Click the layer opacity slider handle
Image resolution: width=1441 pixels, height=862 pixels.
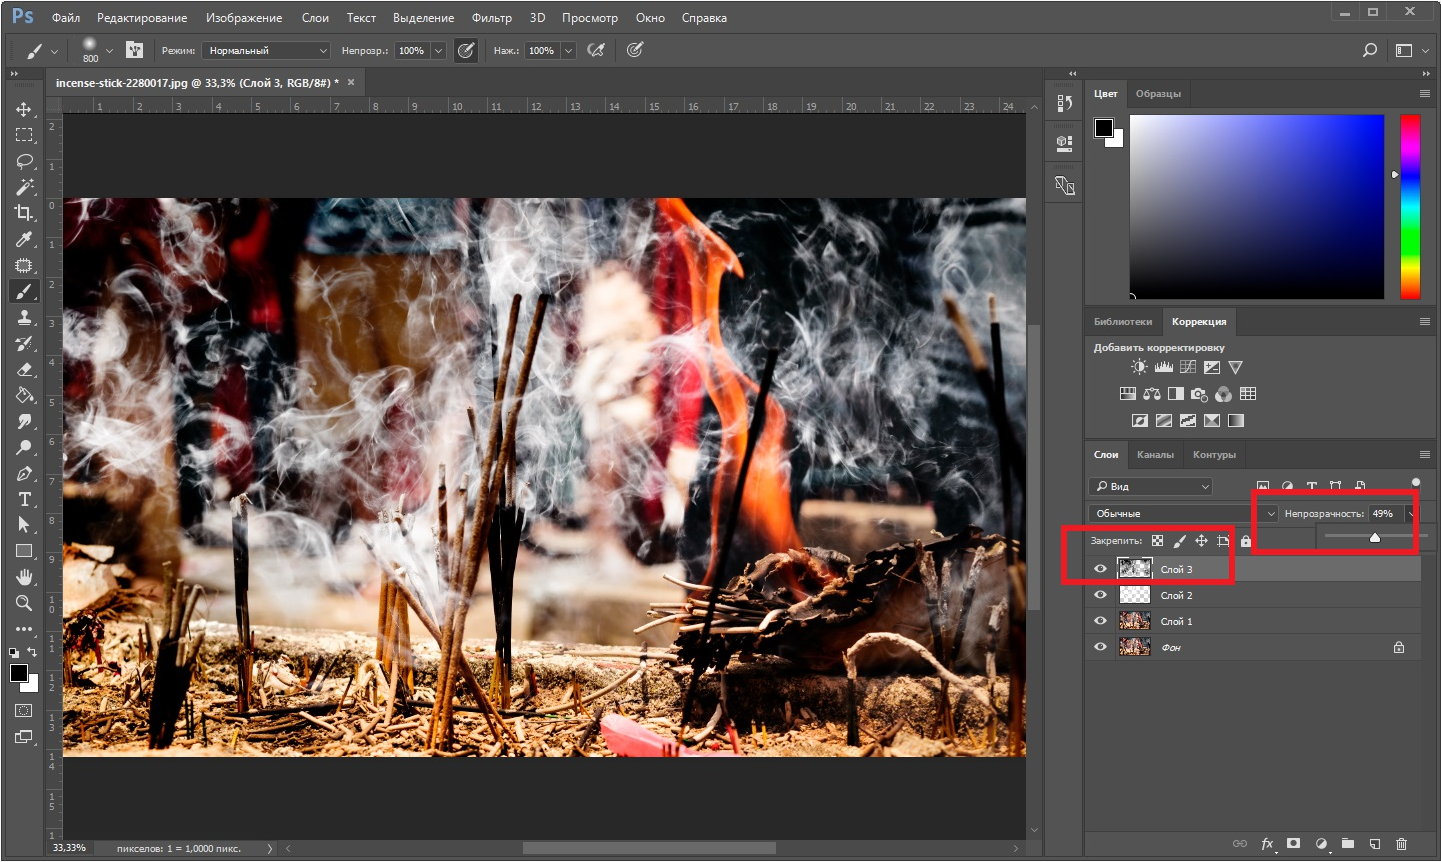[x=1375, y=537]
